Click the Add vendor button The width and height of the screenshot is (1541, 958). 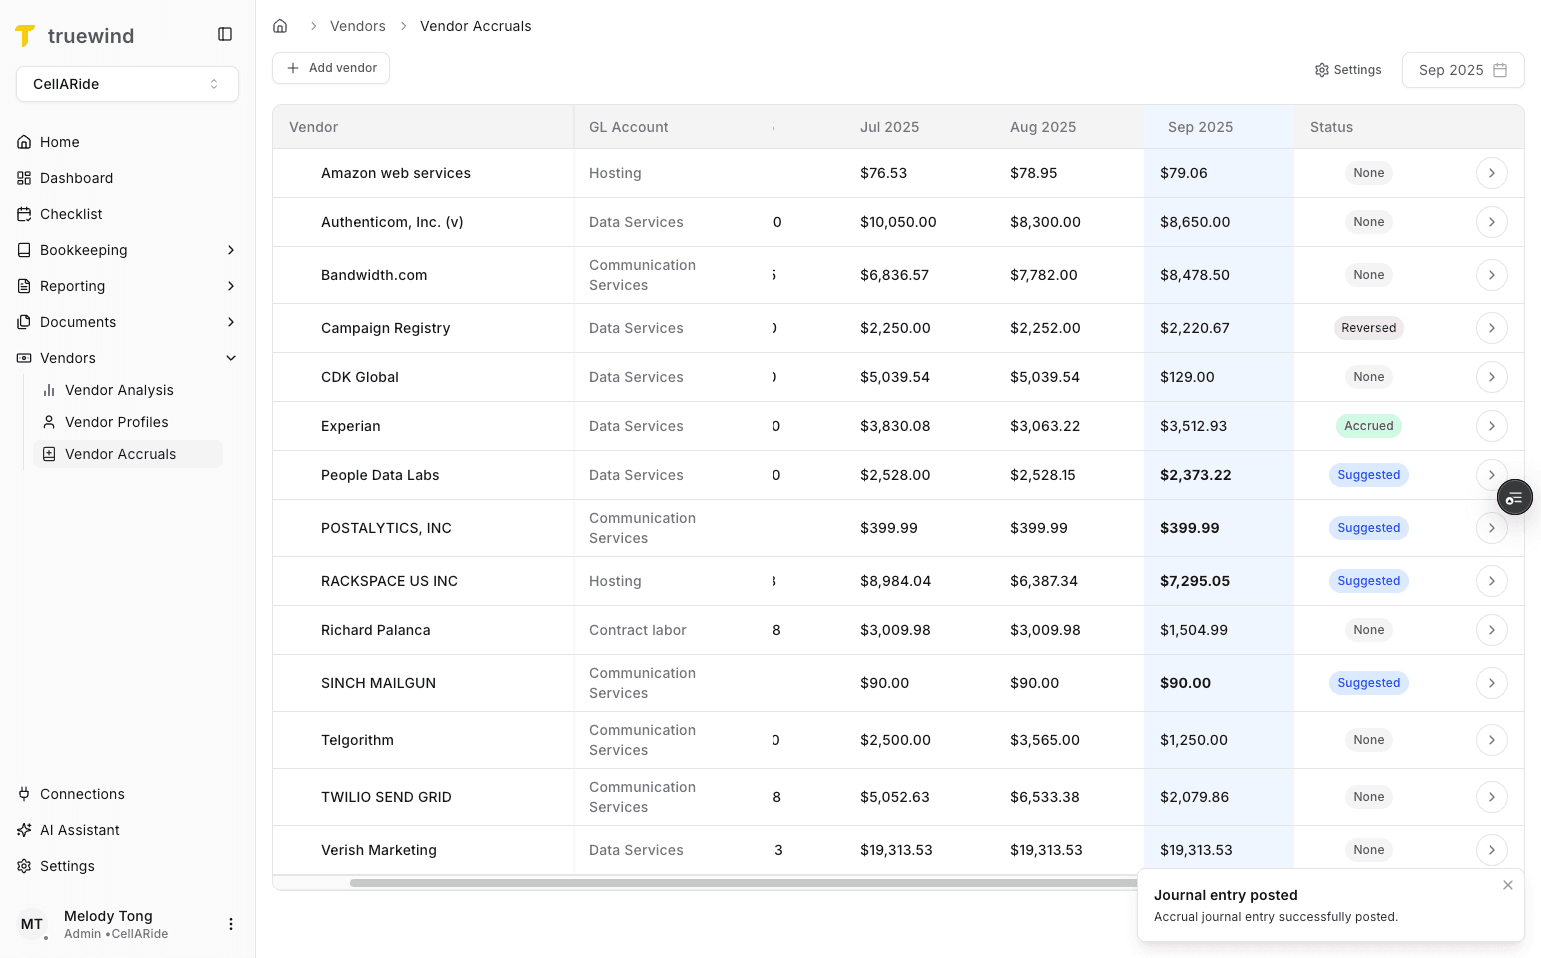coord(331,68)
